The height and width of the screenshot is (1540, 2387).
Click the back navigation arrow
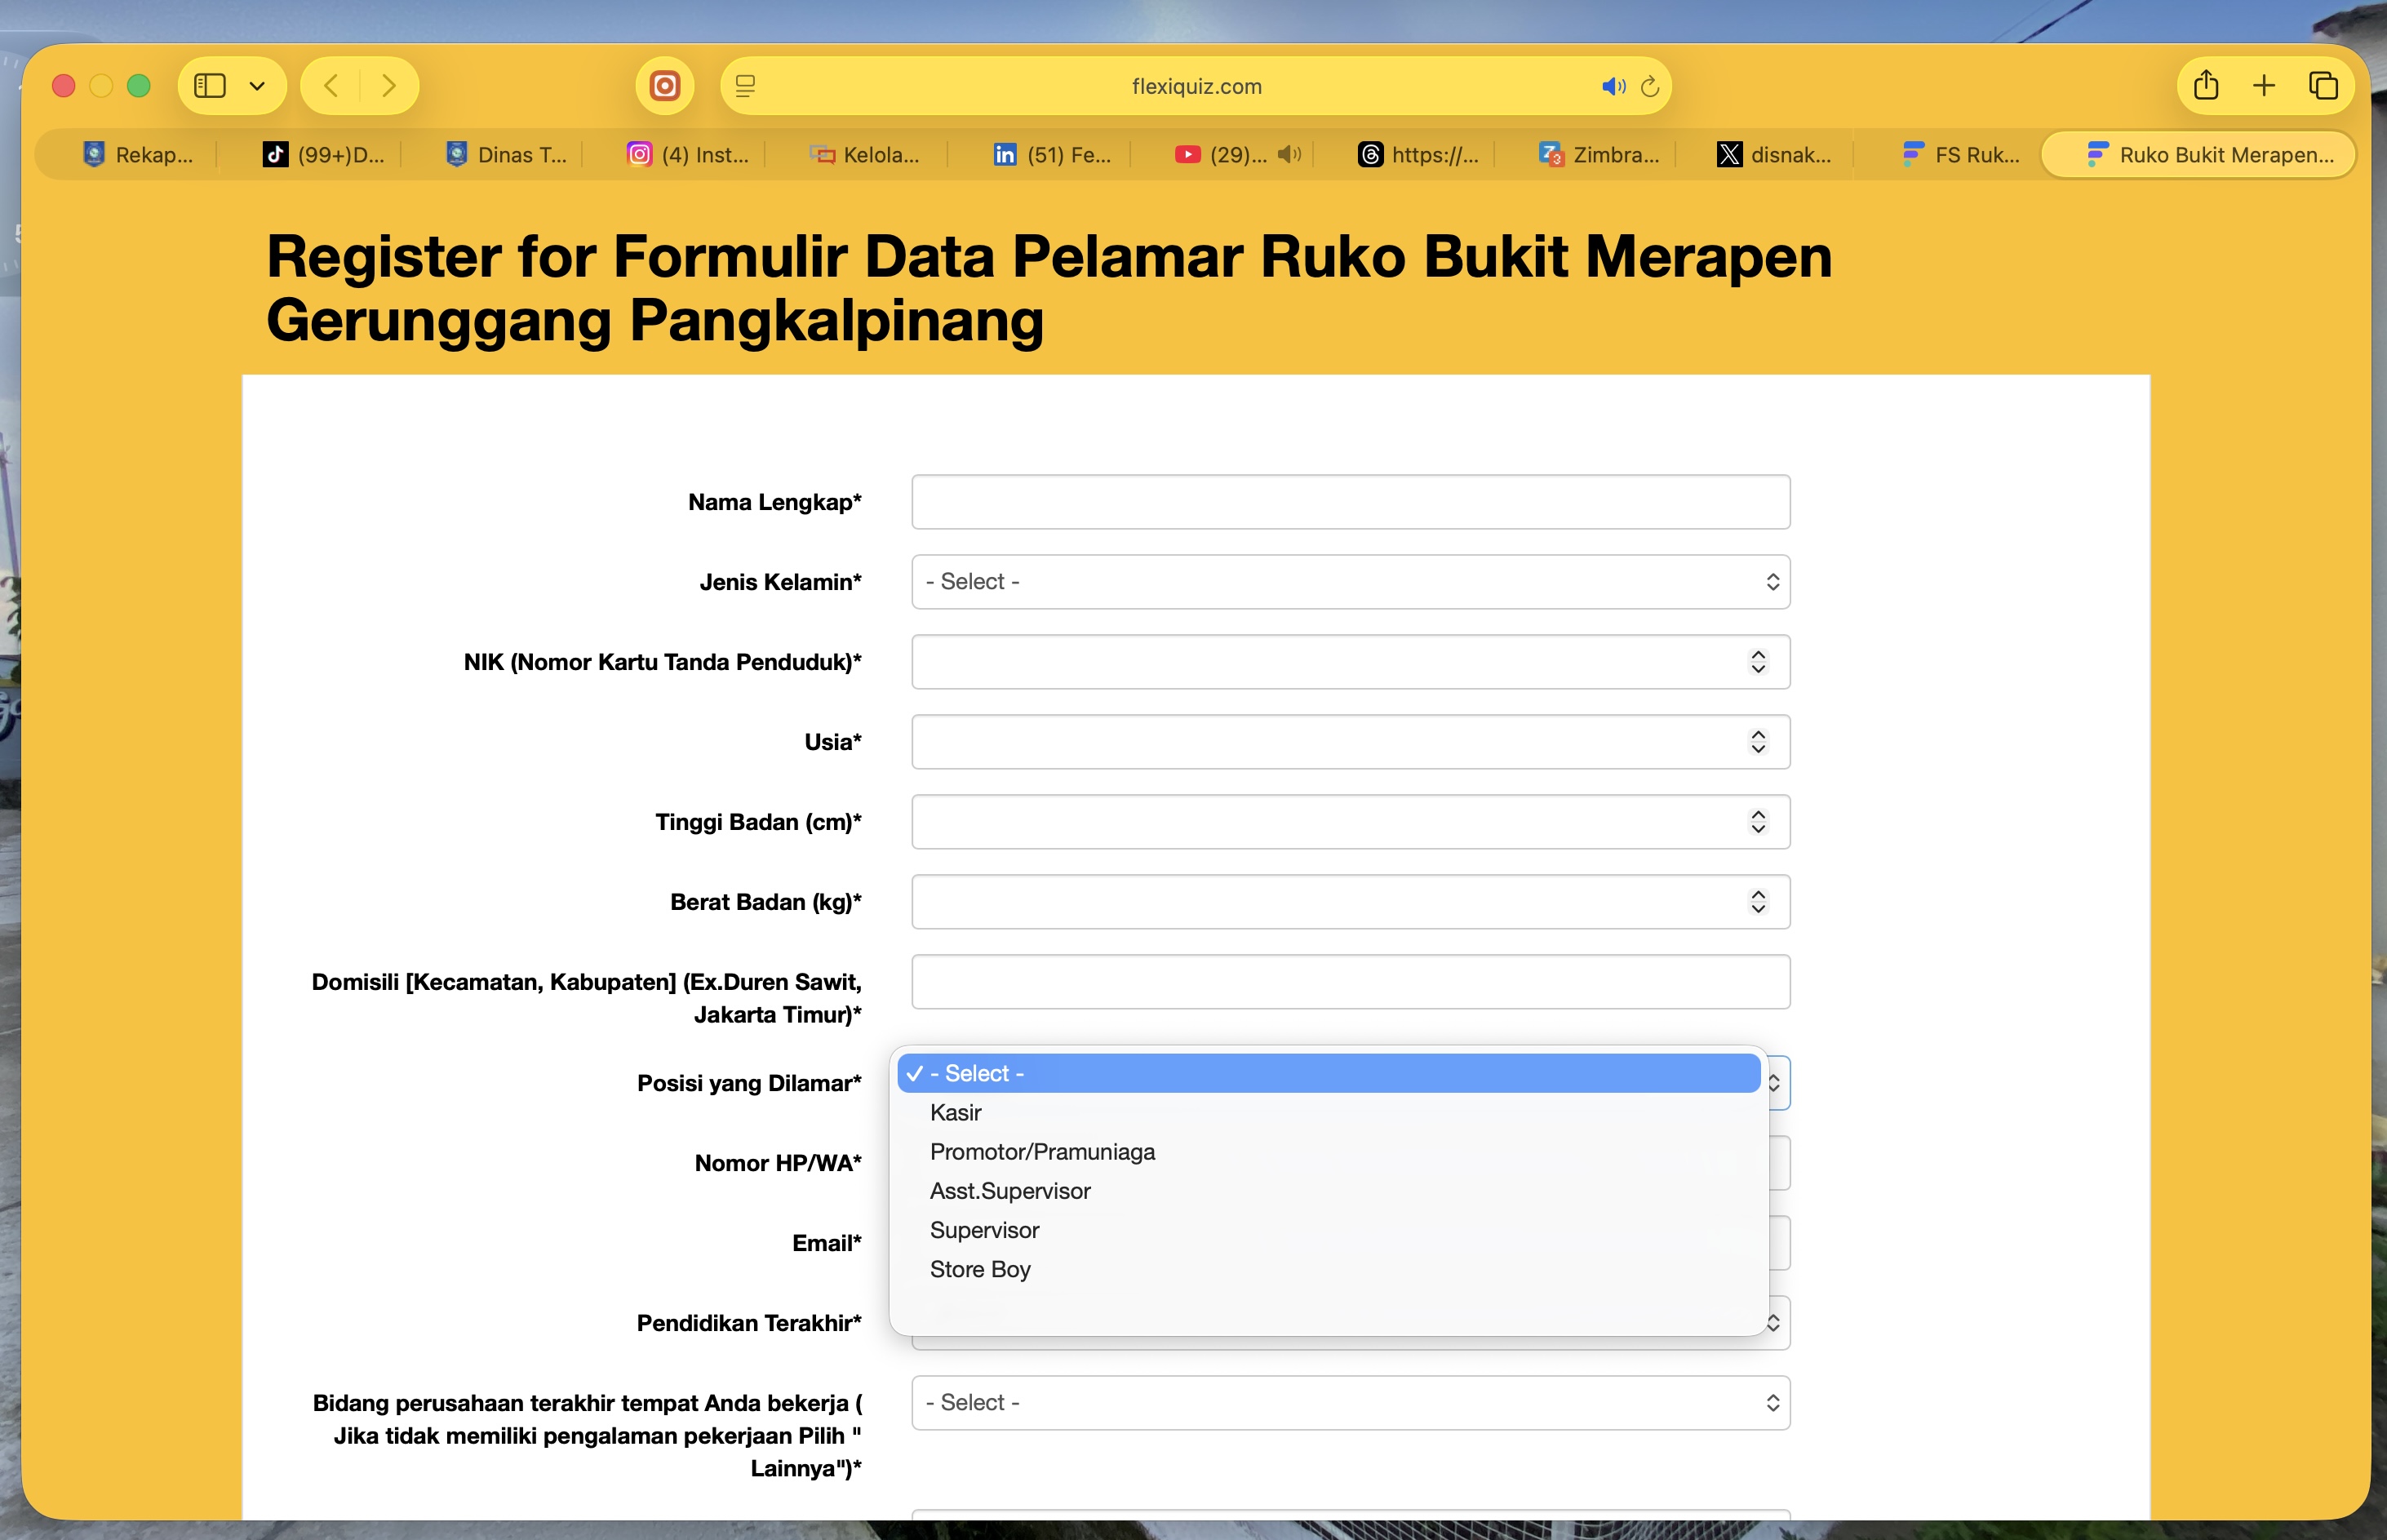[x=331, y=86]
